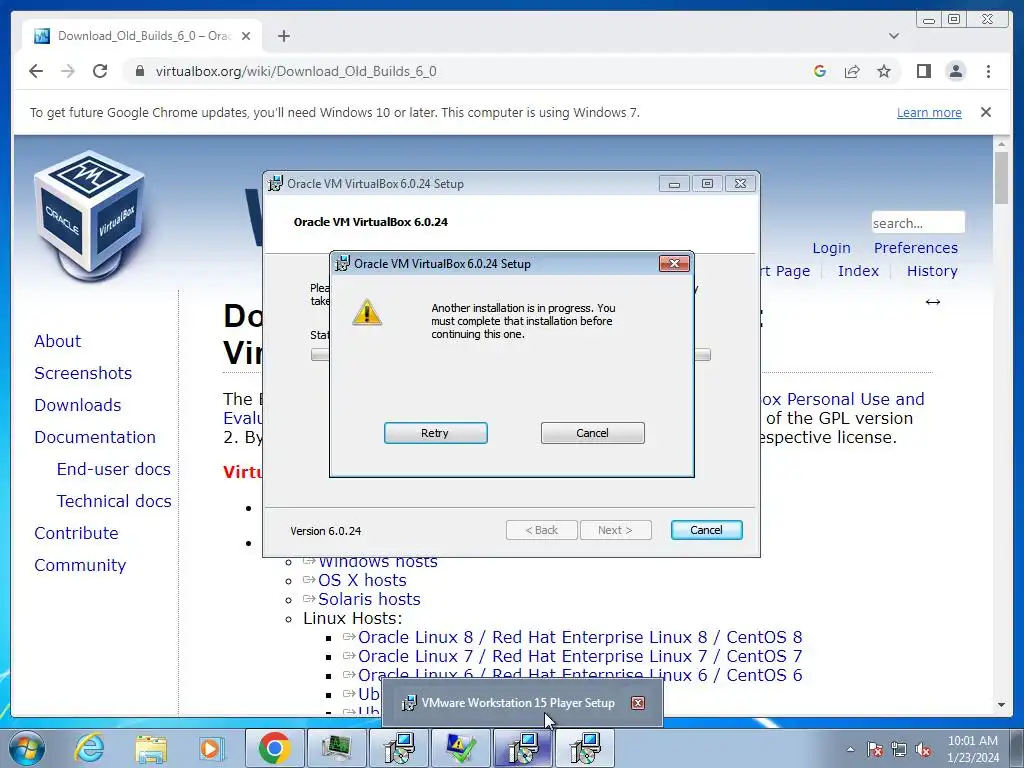Open Action Center flag in tray
The image size is (1024, 768).
(x=875, y=749)
